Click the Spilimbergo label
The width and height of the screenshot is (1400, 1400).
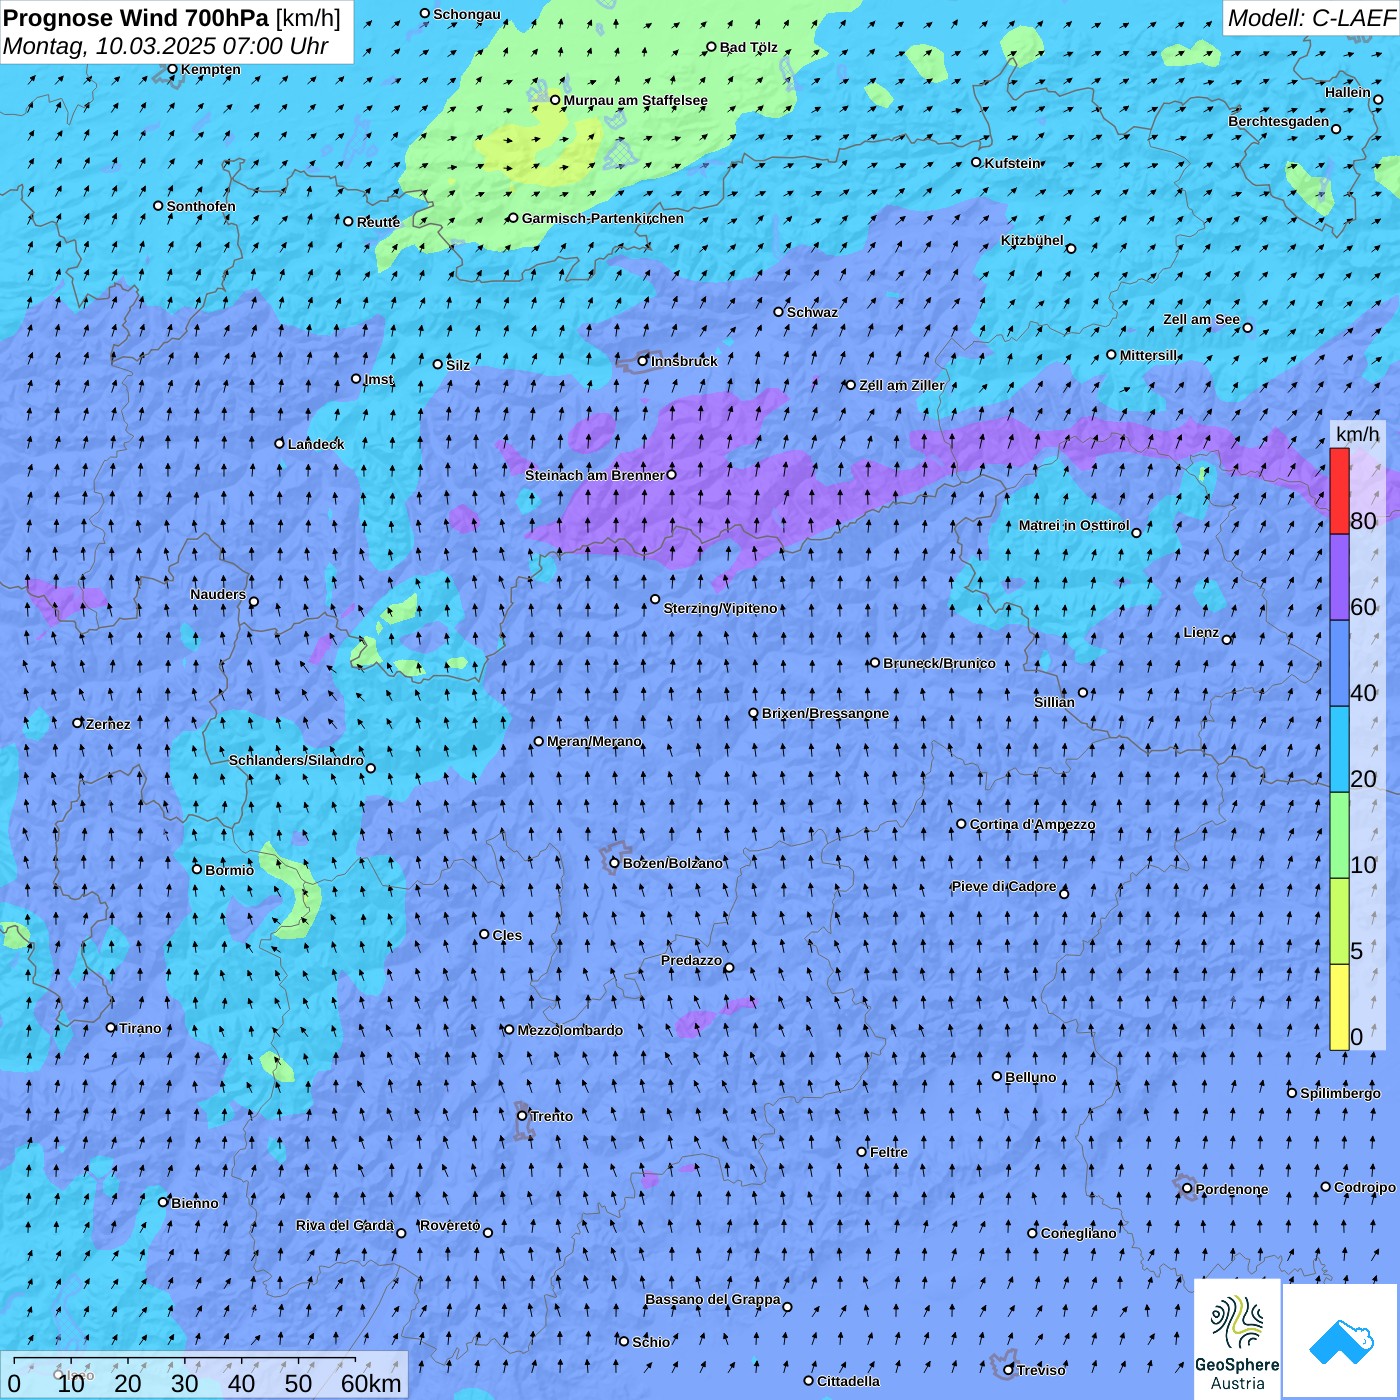pos(1341,1093)
